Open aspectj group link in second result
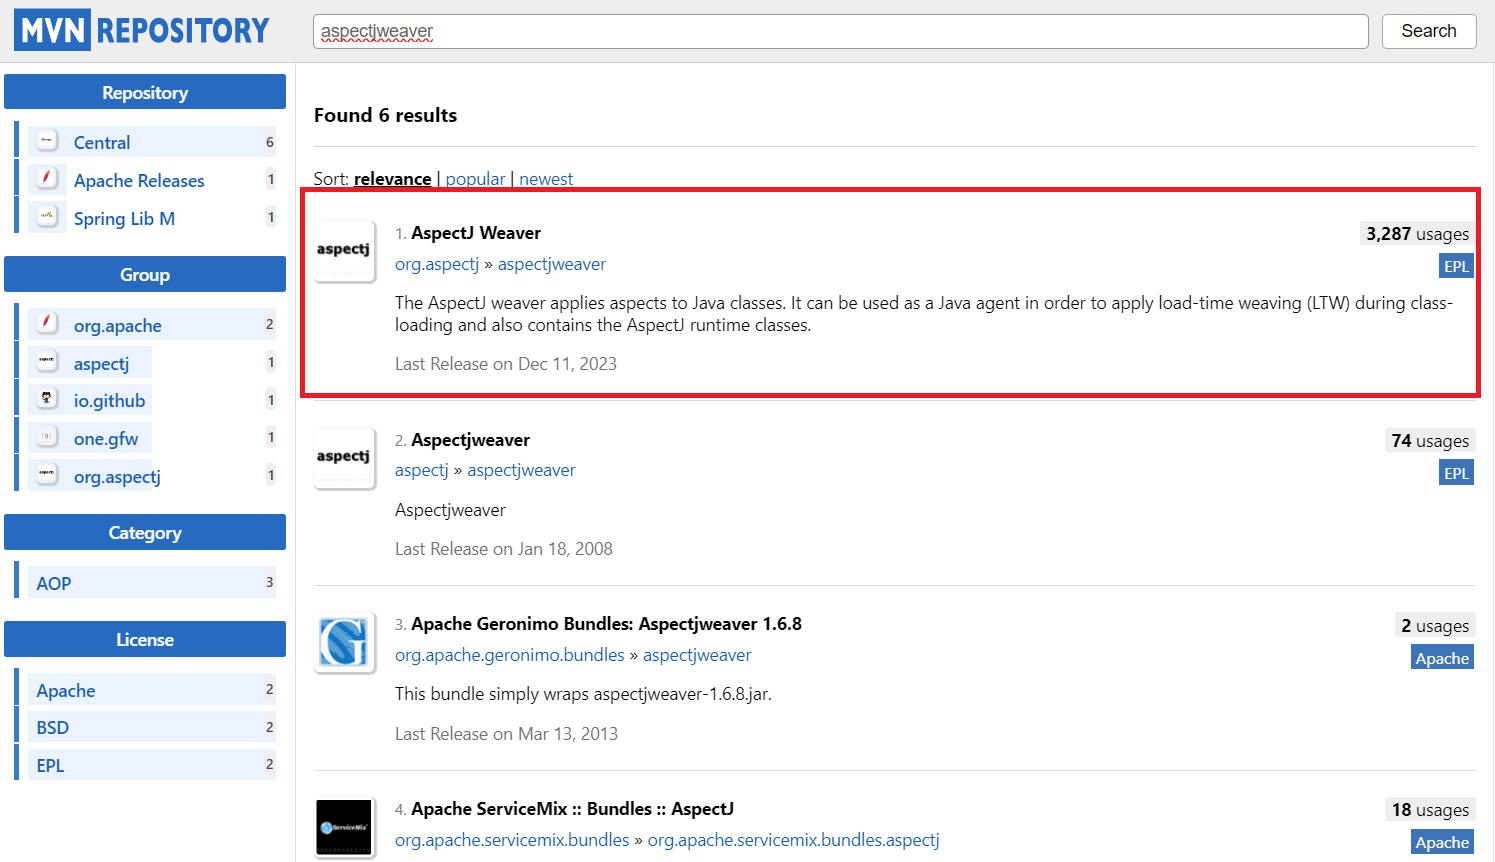Viewport: 1495px width, 862px height. pyautogui.click(x=422, y=470)
